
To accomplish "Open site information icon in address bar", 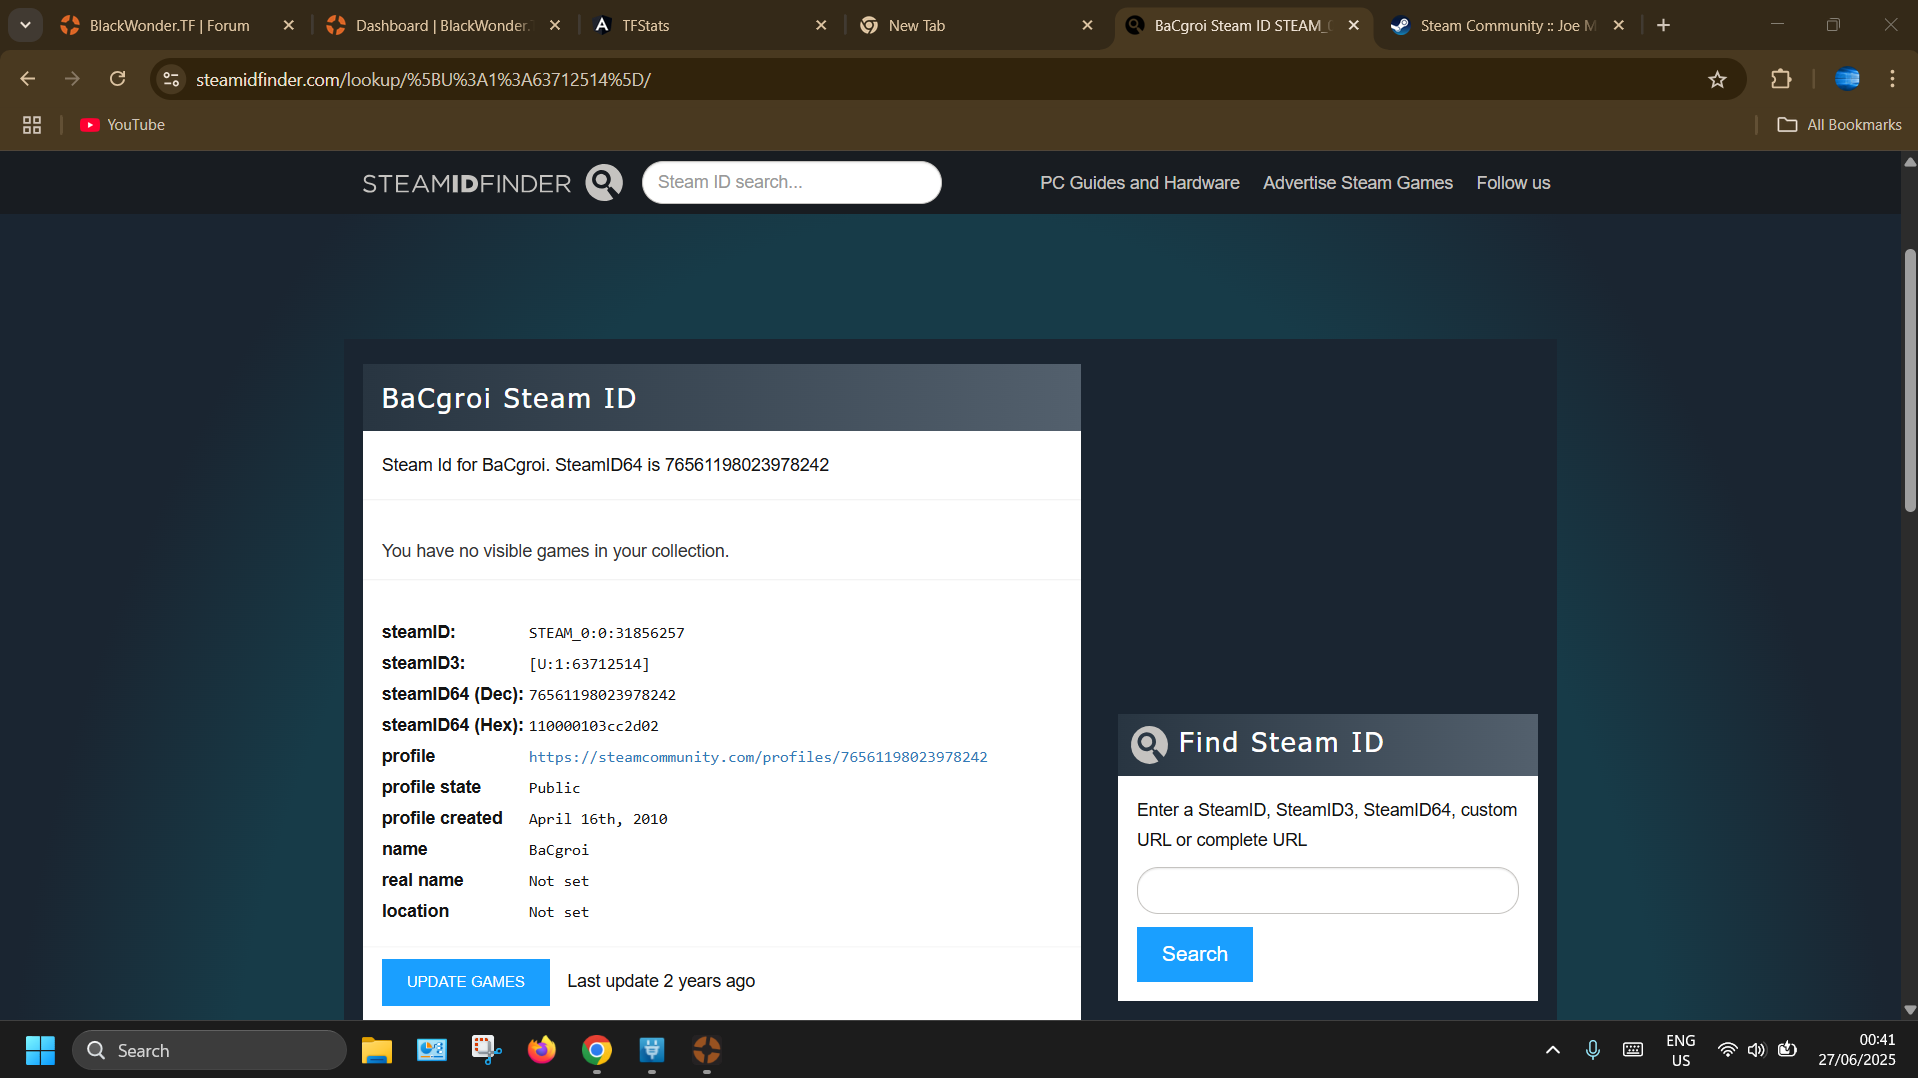I will pos(172,79).
